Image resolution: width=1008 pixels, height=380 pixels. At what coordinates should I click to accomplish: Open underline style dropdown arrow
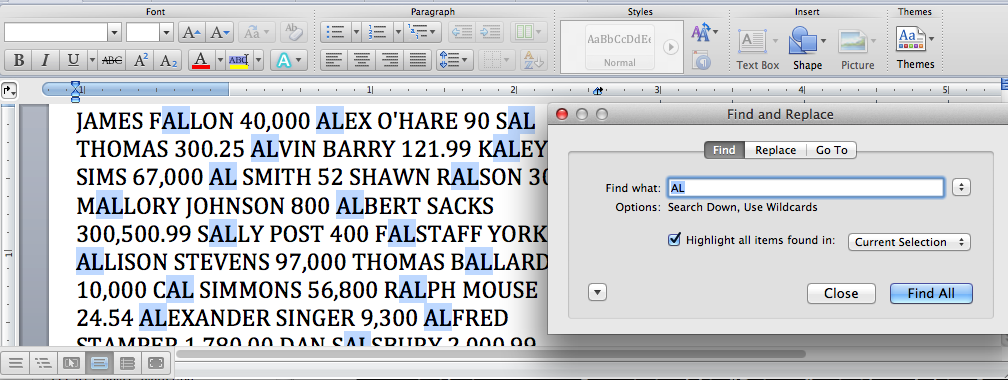[92, 61]
